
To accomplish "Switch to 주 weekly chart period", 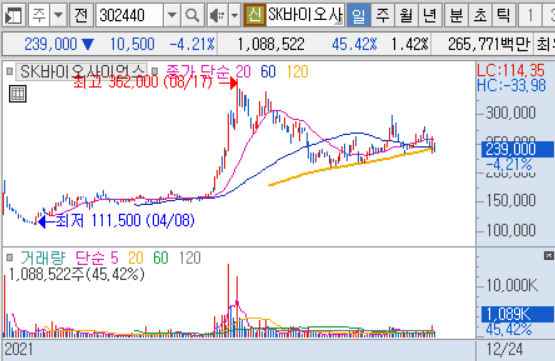I will coord(382,15).
